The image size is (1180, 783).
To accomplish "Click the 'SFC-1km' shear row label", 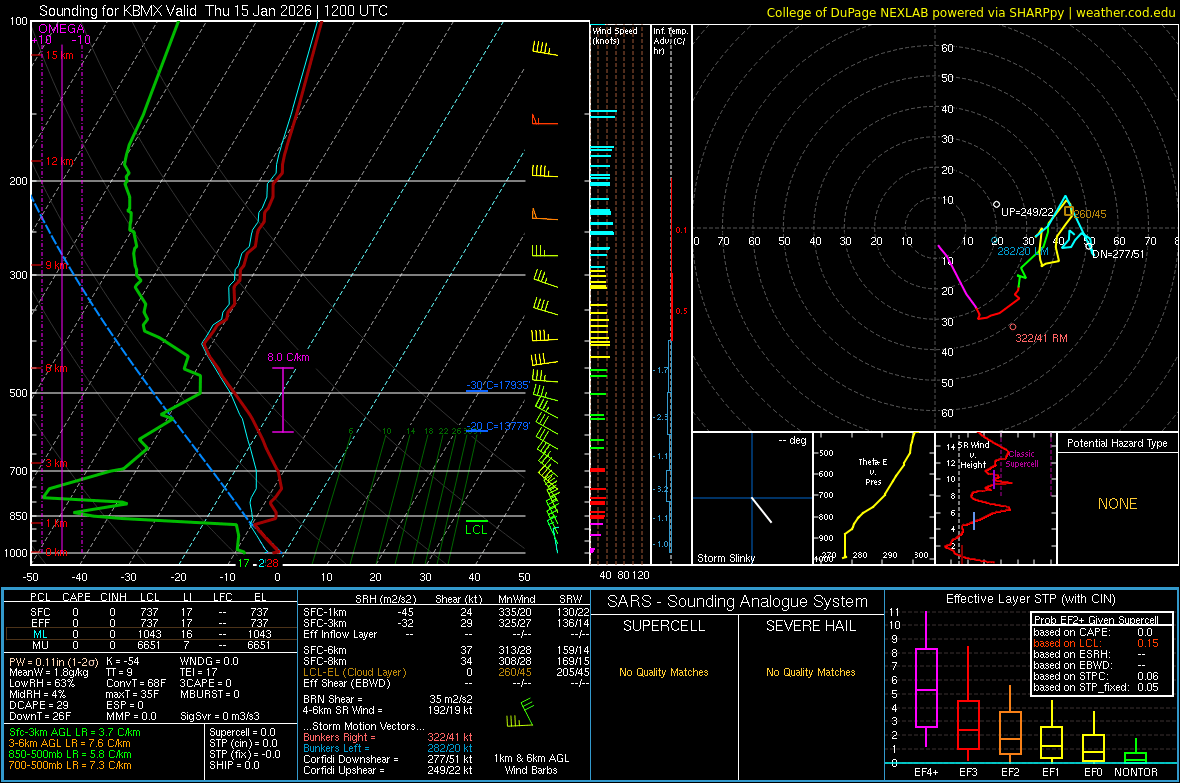I will click(x=324, y=612).
